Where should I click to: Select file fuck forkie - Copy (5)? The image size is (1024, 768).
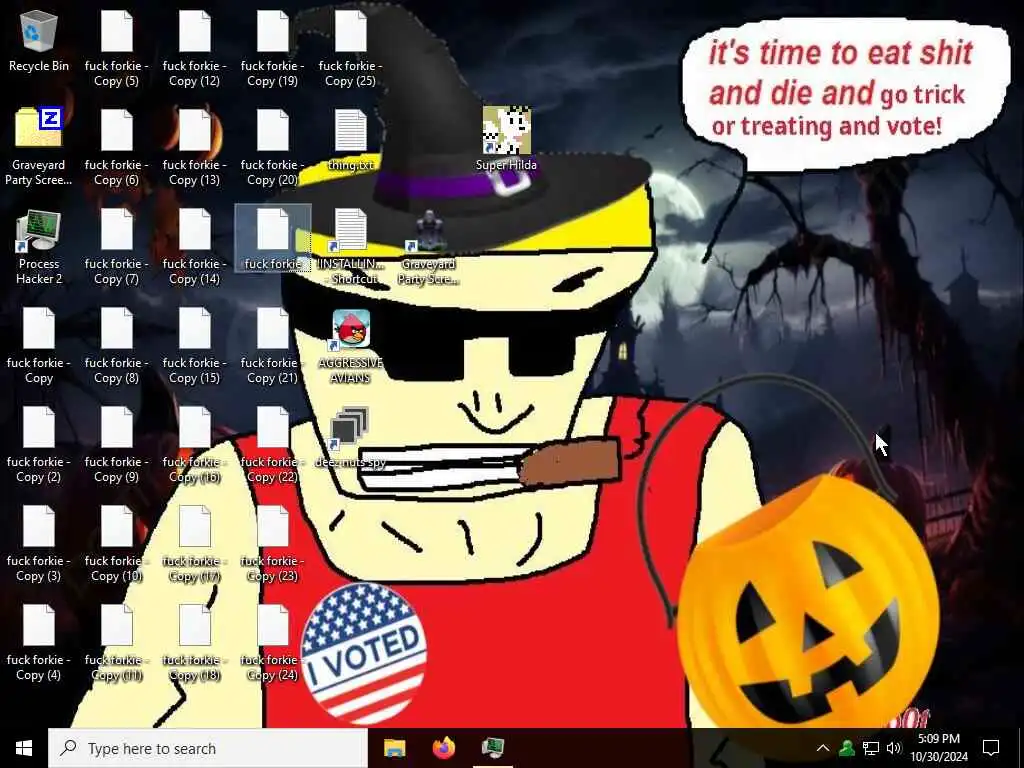point(117,49)
